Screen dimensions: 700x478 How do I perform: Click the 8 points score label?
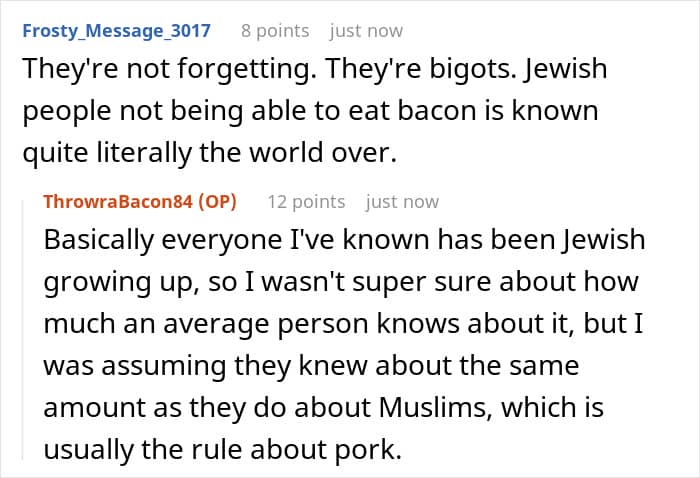pyautogui.click(x=275, y=31)
